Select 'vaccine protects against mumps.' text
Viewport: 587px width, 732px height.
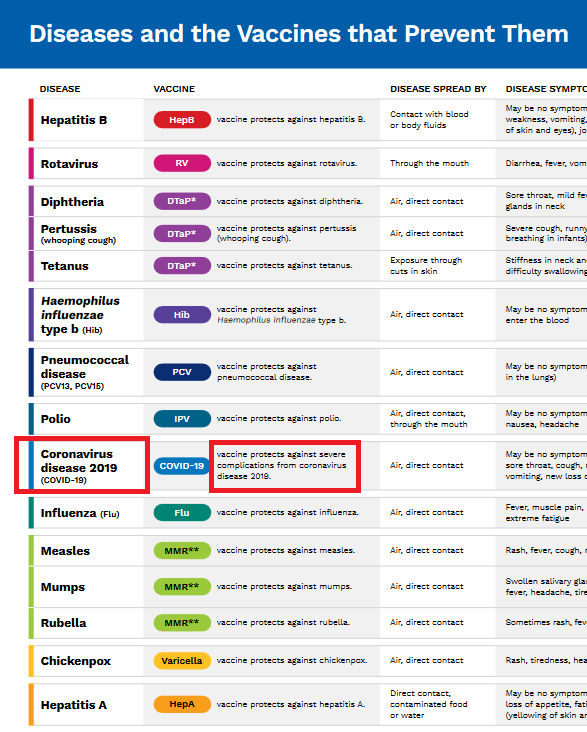point(284,586)
